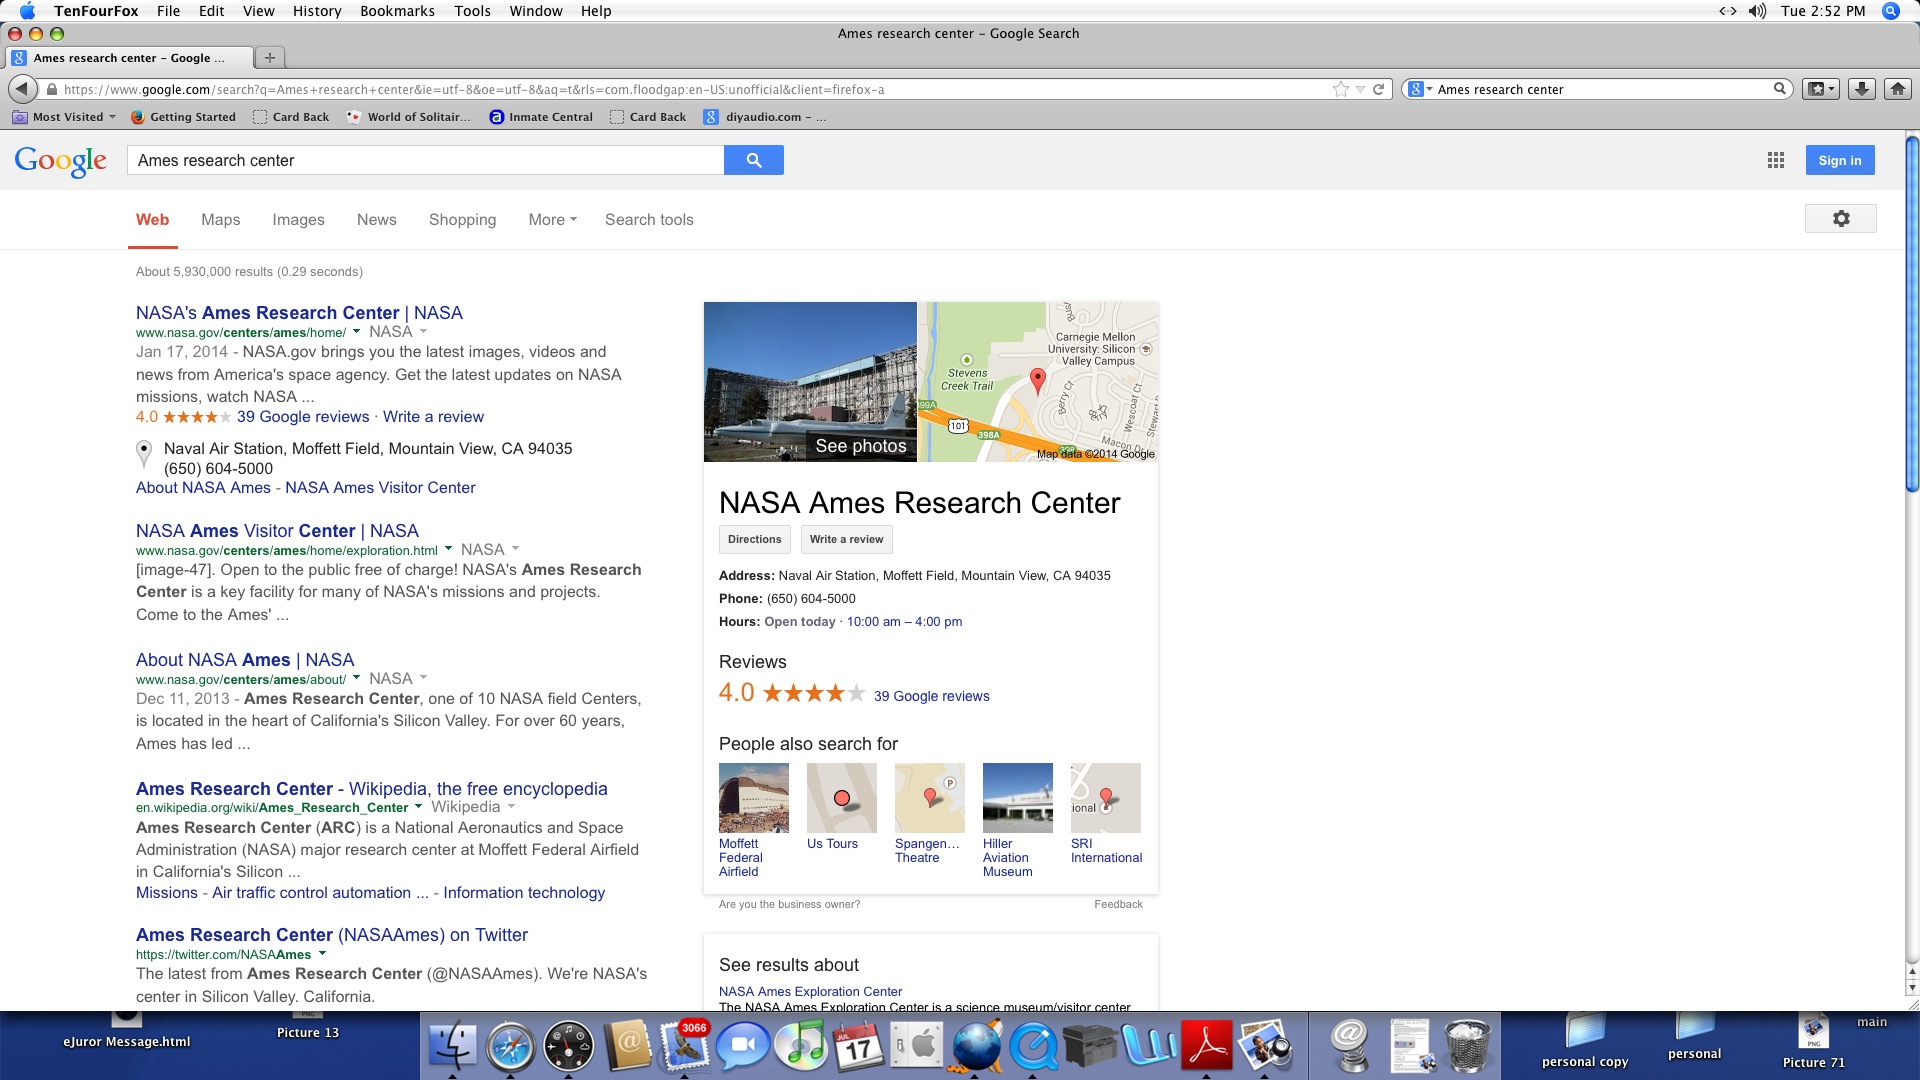Click the Sign in button
Screen dimensions: 1920x1080
click(1839, 160)
